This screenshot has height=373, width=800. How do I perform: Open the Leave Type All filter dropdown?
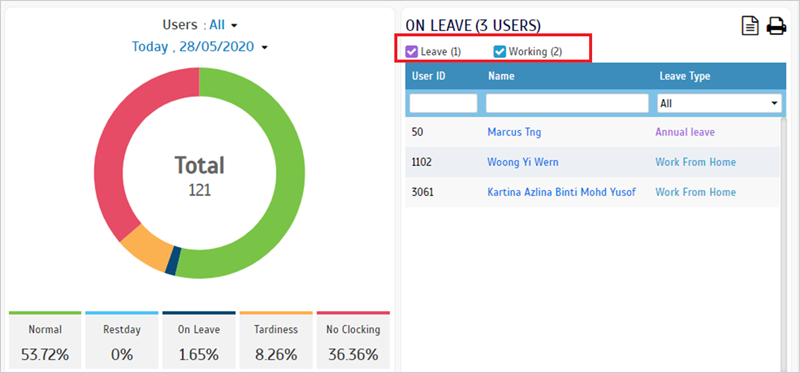719,103
